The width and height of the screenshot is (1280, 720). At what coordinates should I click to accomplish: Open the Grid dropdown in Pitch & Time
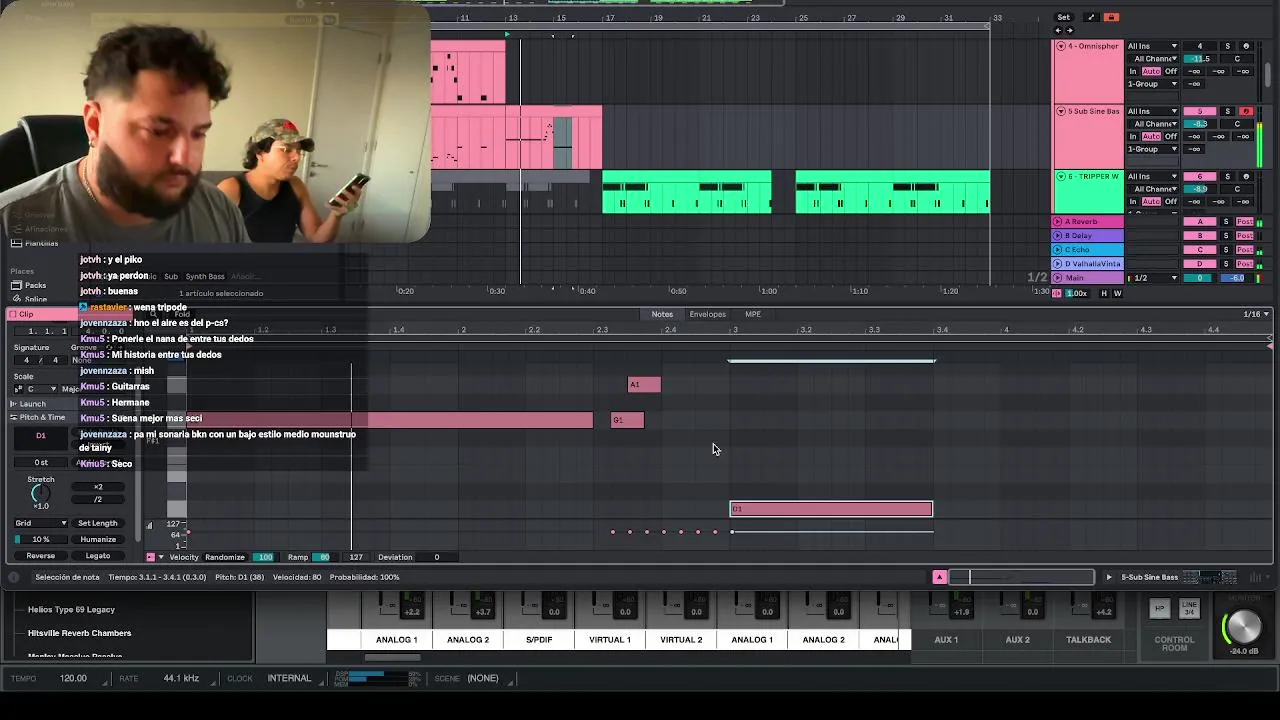click(41, 523)
